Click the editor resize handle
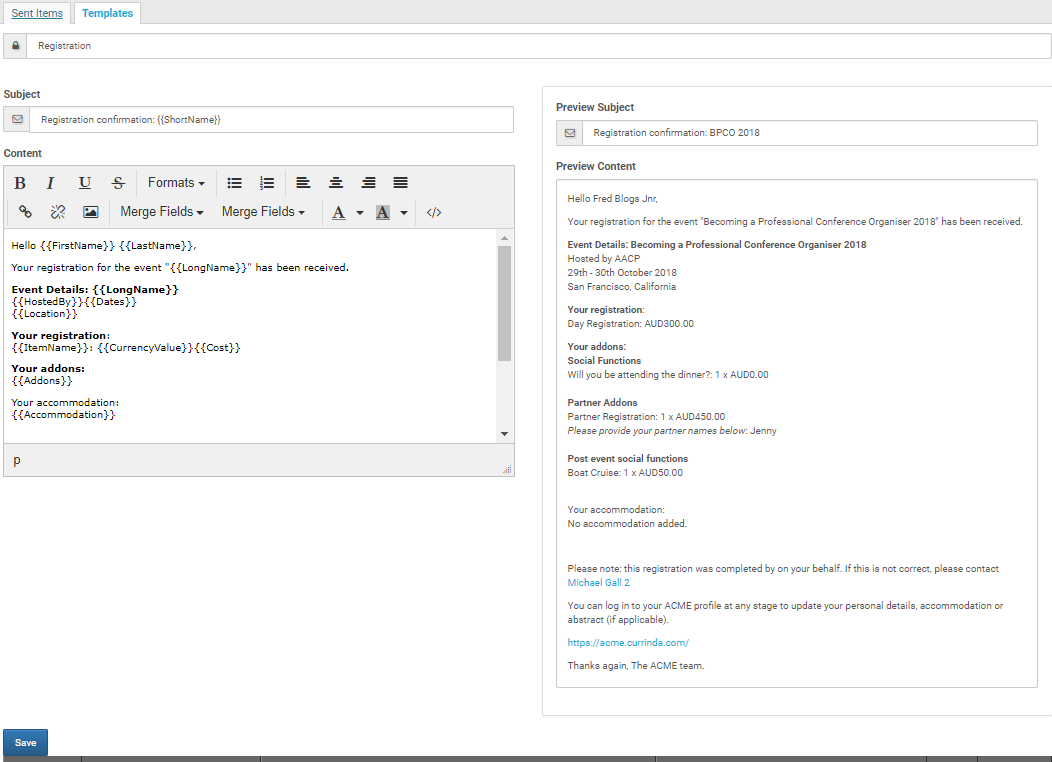 (507, 470)
